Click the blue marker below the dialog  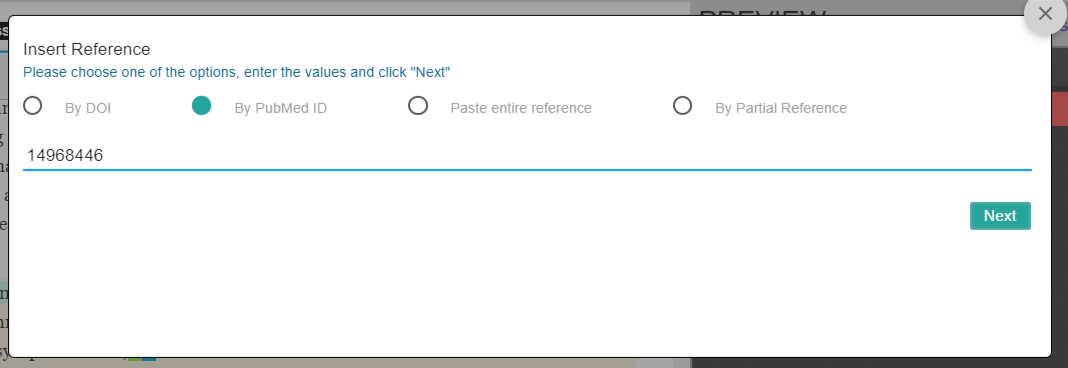[x=148, y=358]
